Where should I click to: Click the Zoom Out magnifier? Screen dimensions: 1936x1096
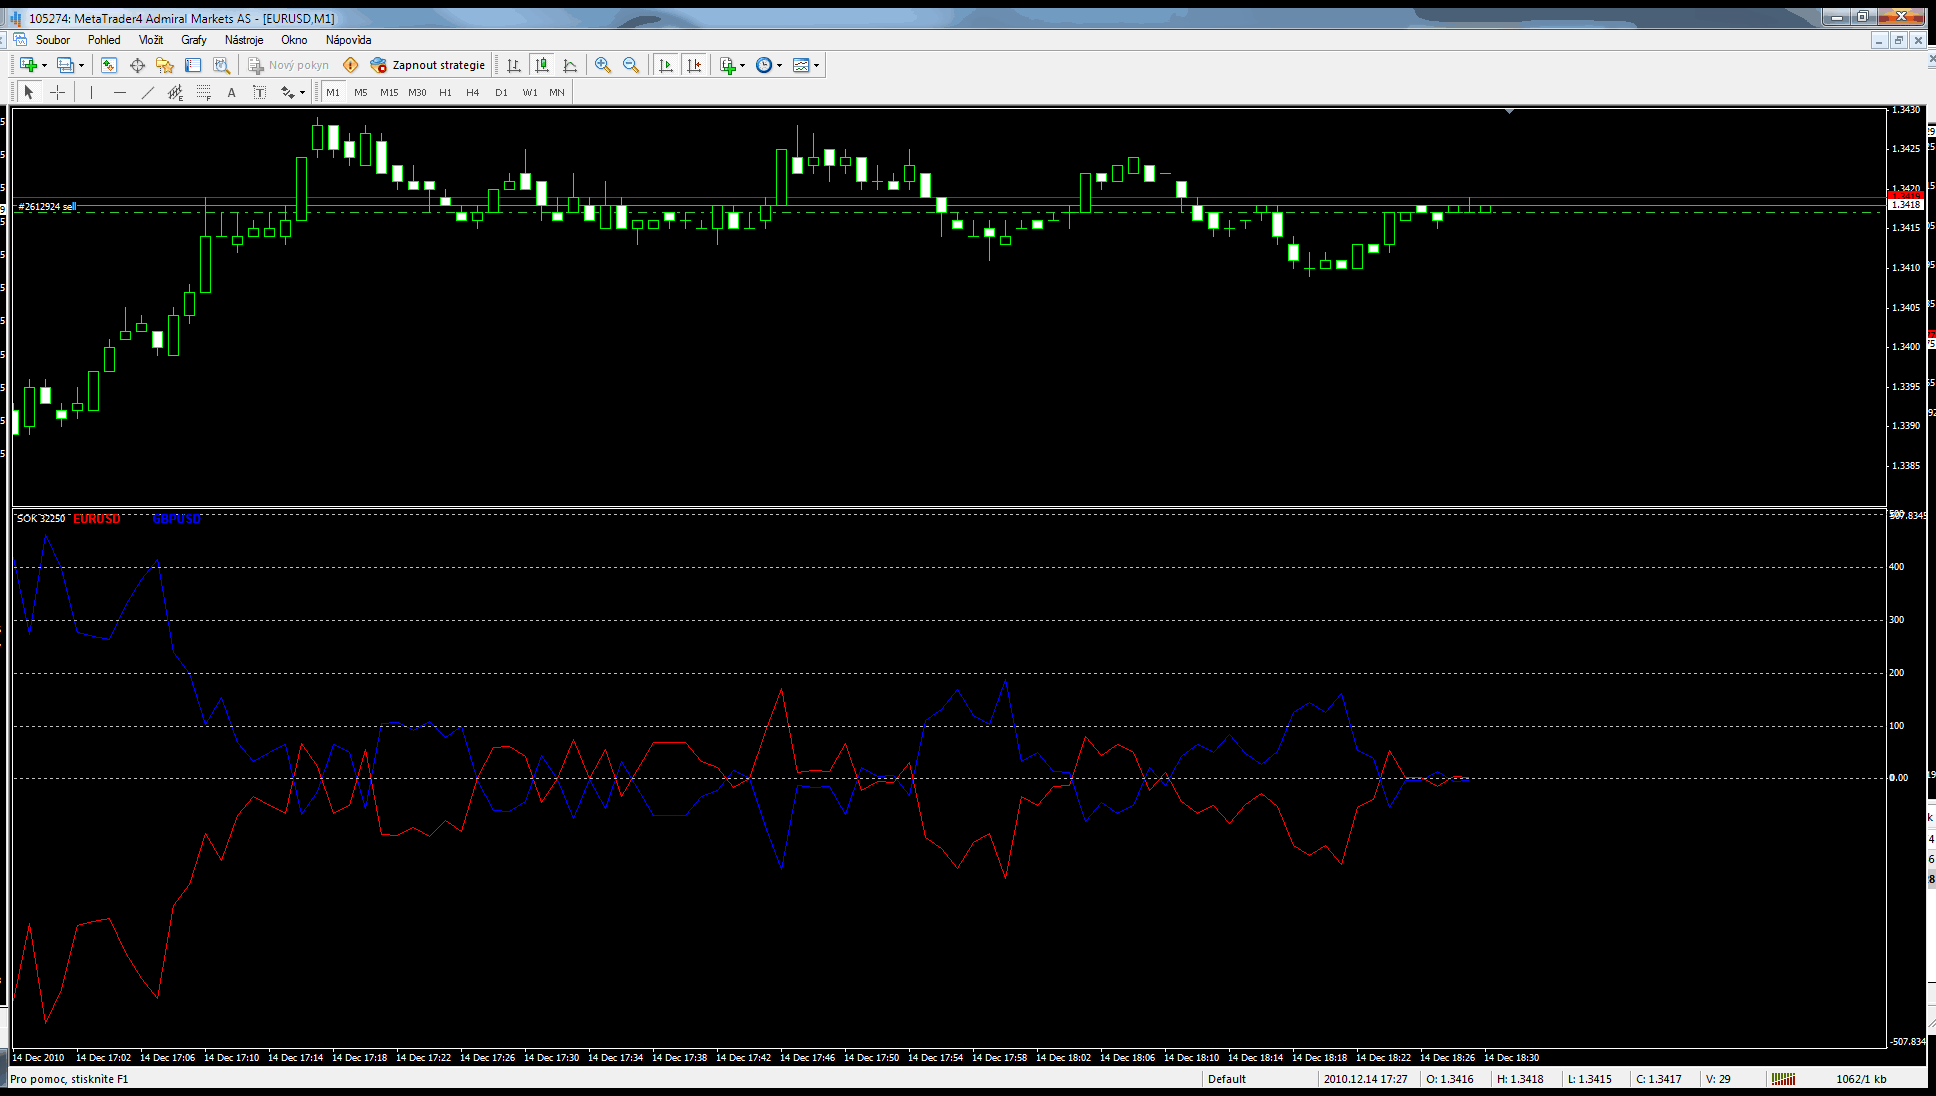pyautogui.click(x=631, y=65)
